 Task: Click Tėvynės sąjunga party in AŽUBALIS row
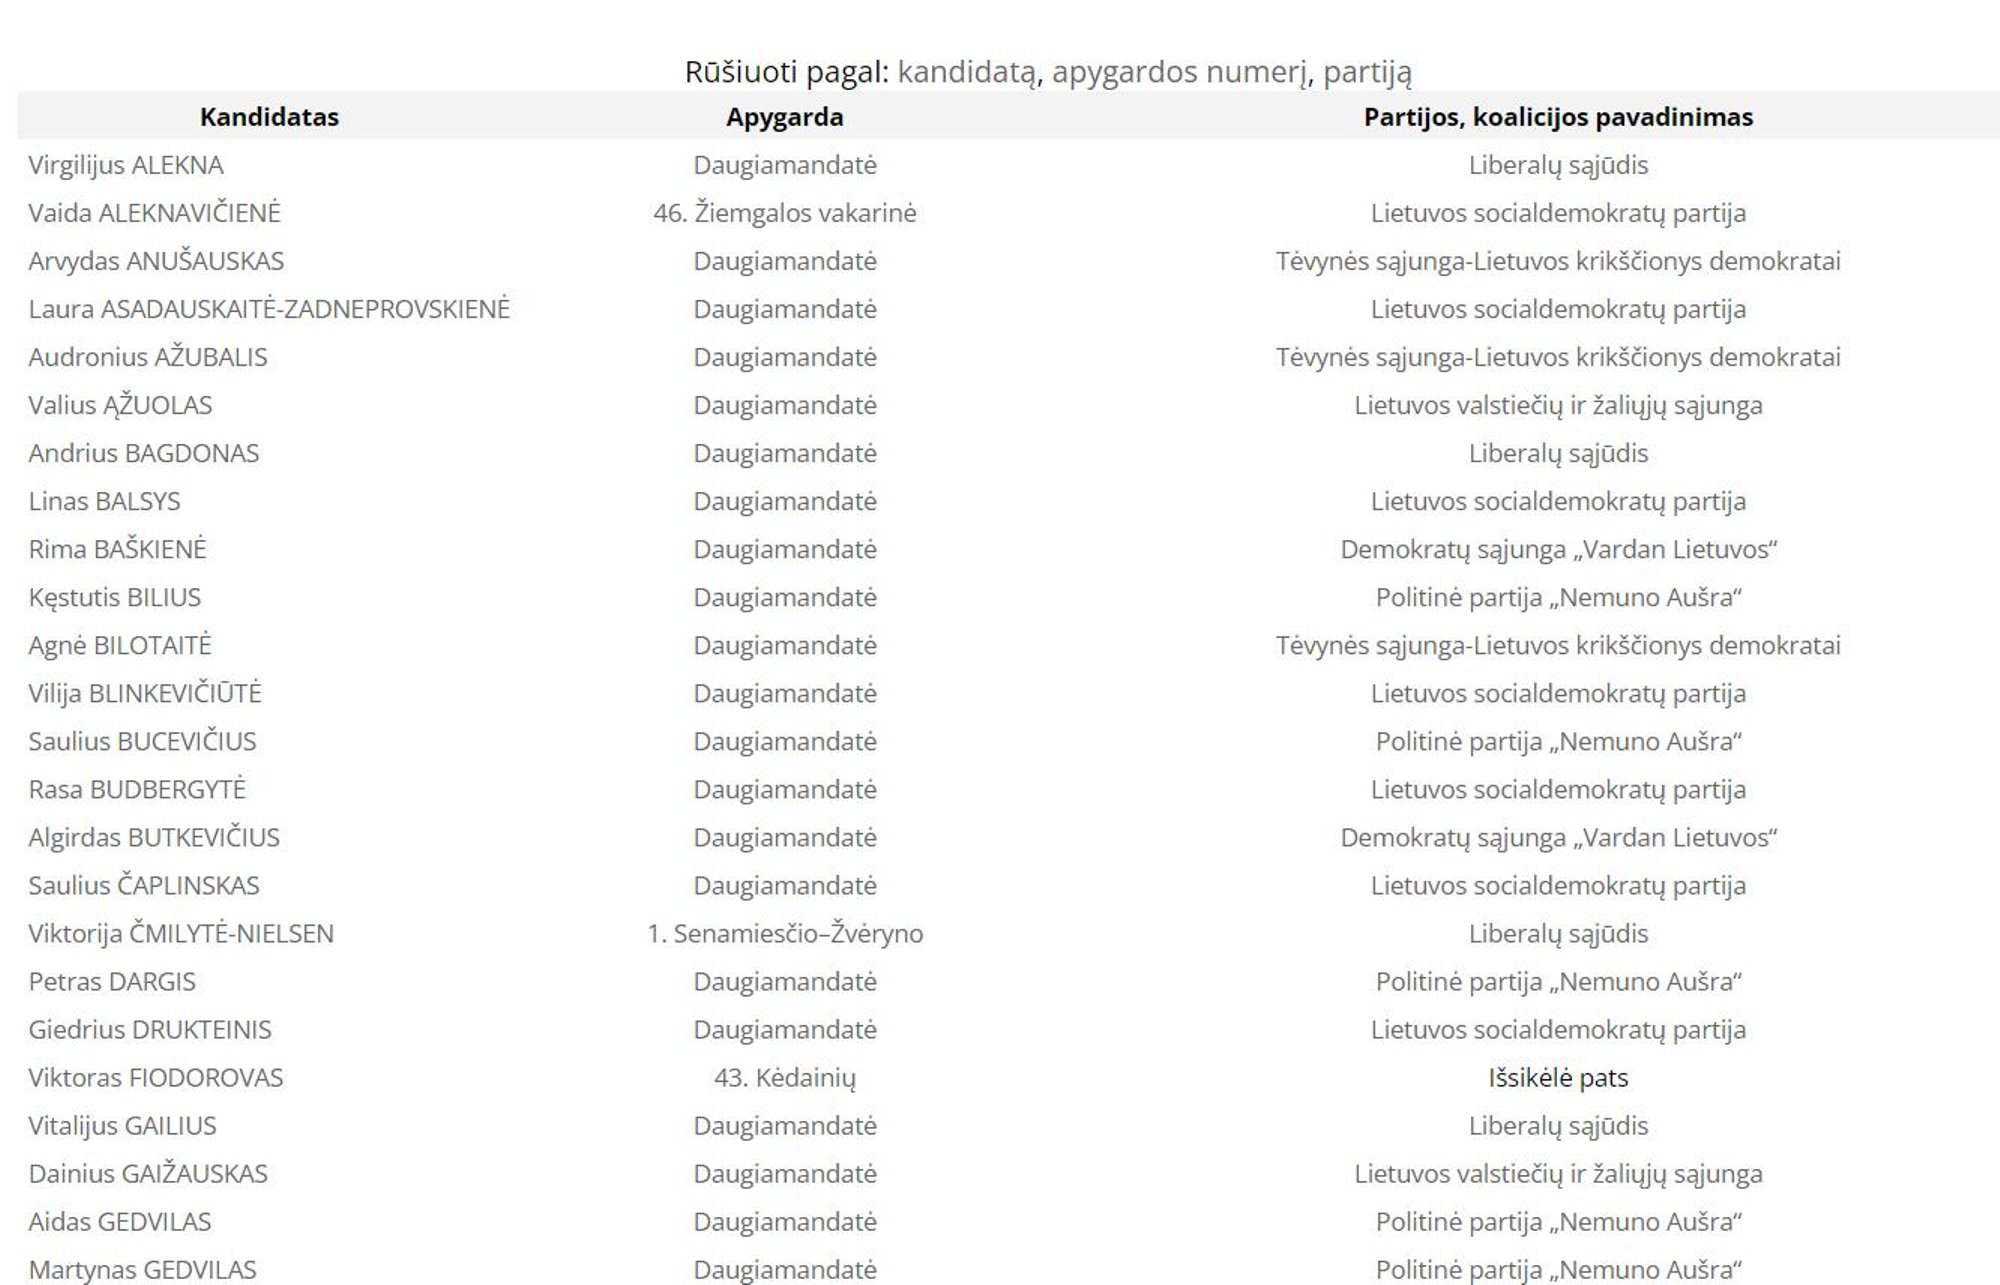(1558, 357)
